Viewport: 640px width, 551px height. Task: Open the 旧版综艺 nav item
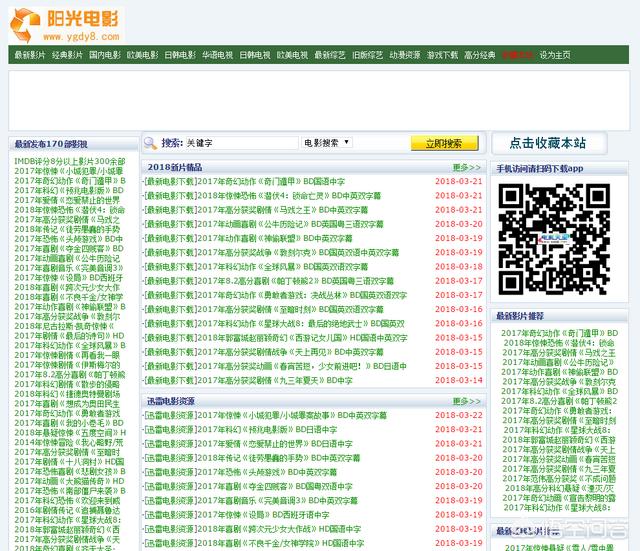(367, 55)
